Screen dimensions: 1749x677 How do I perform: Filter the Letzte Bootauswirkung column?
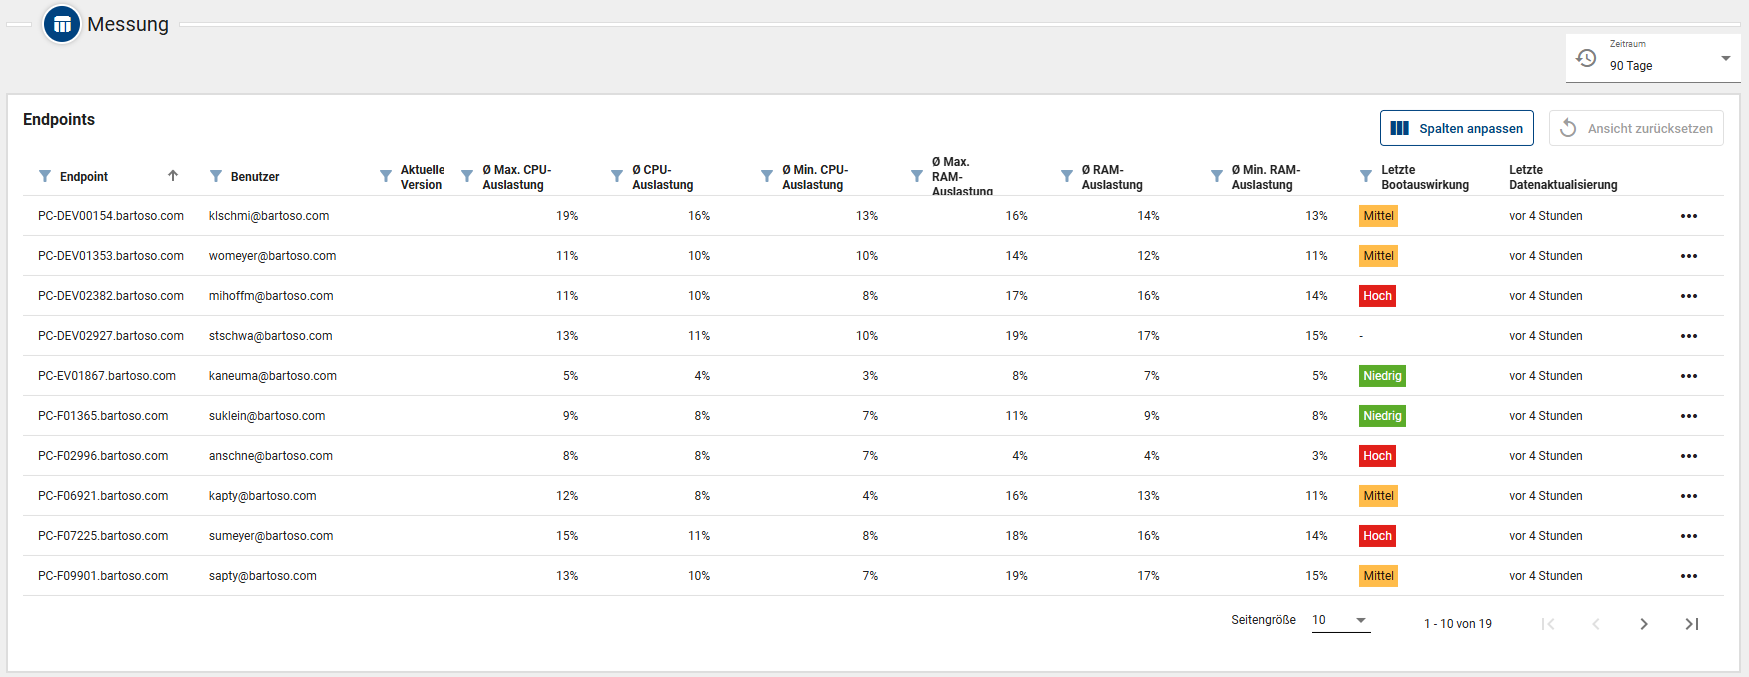click(x=1366, y=176)
